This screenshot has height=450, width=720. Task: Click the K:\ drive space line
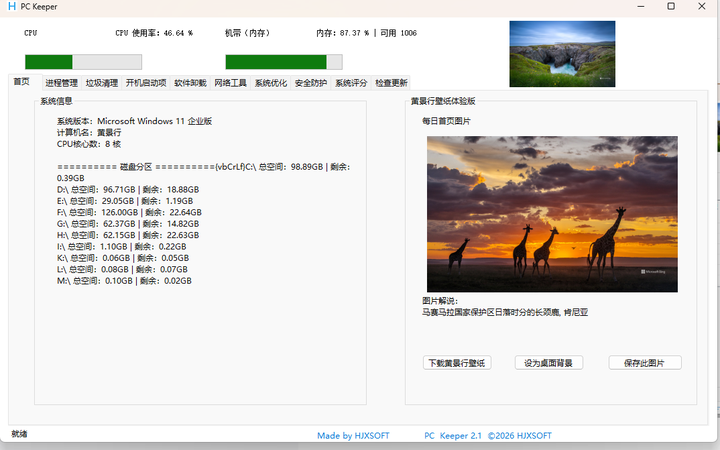pos(123,258)
